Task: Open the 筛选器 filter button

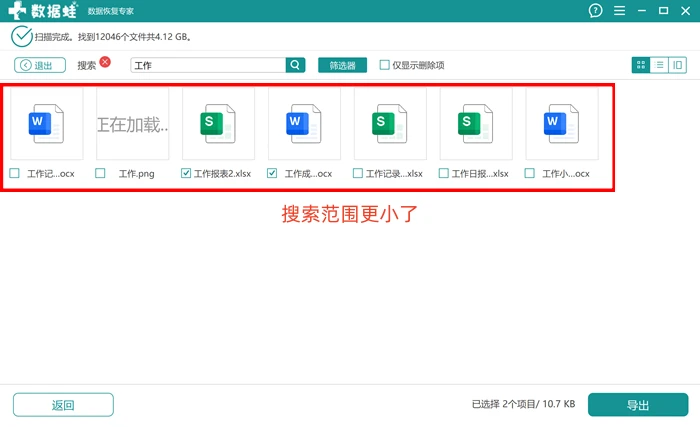Action: pos(342,65)
